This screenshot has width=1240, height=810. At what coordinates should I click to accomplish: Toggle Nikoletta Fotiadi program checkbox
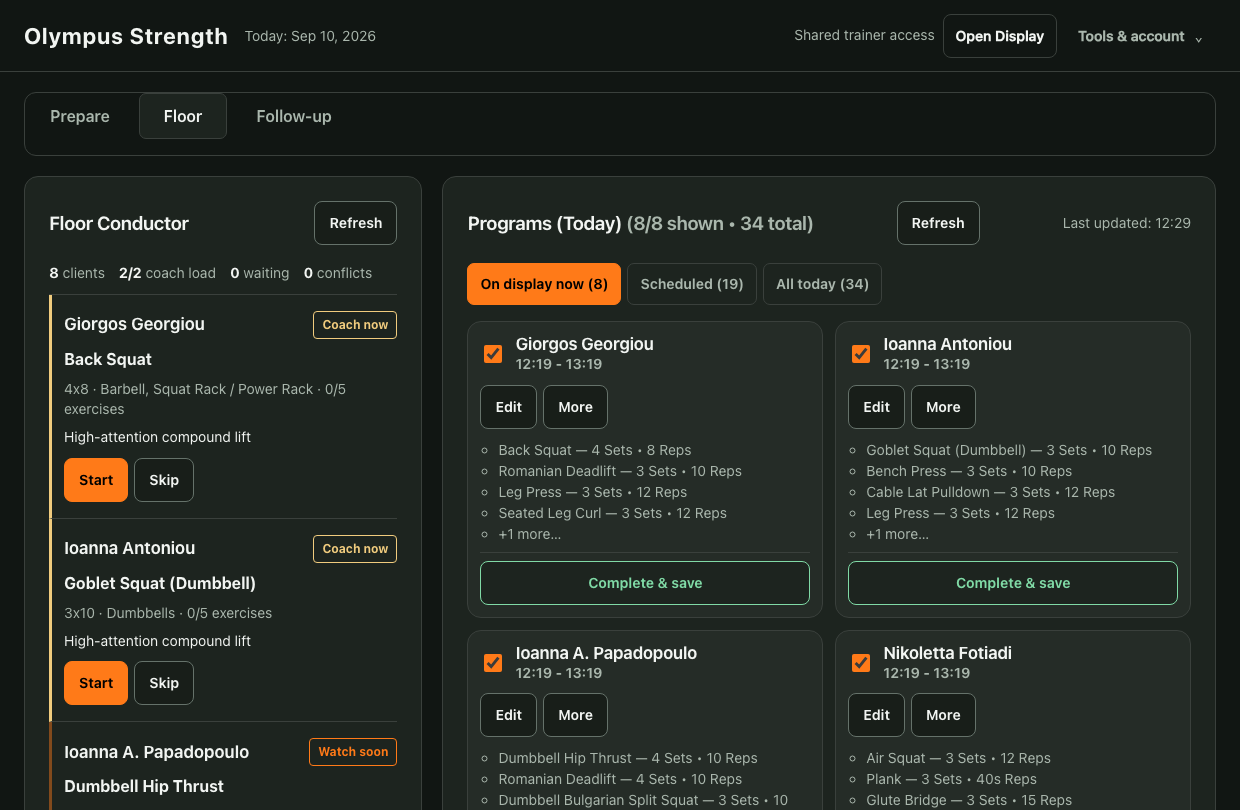pyautogui.click(x=861, y=662)
